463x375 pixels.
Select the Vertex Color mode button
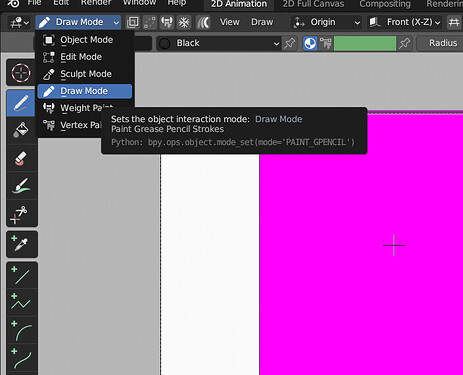coord(326,43)
